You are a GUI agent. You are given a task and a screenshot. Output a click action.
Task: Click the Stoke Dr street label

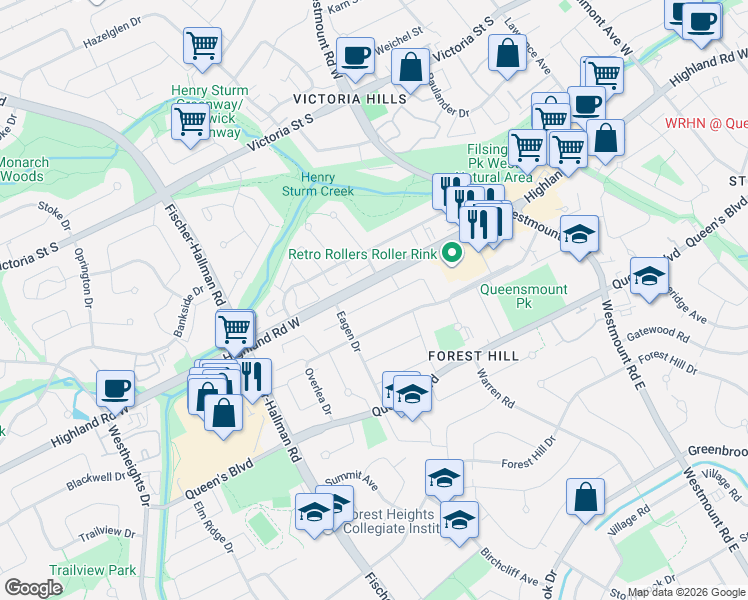click(54, 215)
